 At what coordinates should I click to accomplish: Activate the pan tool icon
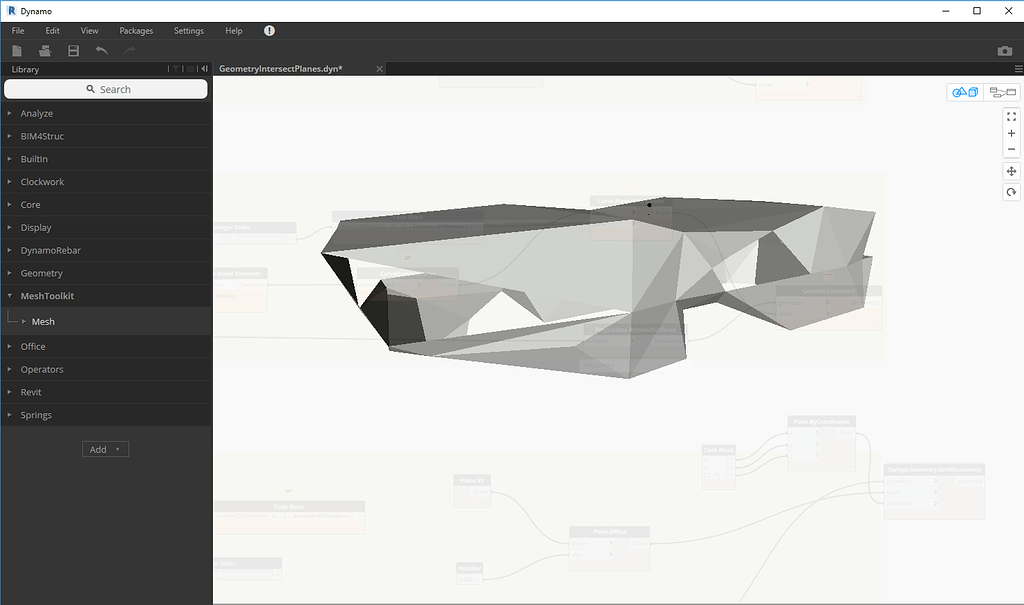point(1011,171)
